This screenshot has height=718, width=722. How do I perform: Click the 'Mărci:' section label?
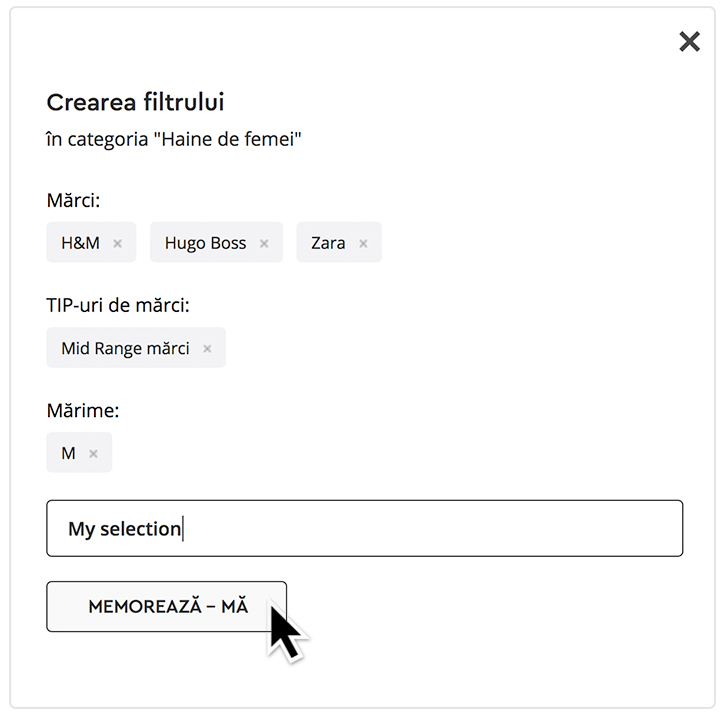point(73,200)
